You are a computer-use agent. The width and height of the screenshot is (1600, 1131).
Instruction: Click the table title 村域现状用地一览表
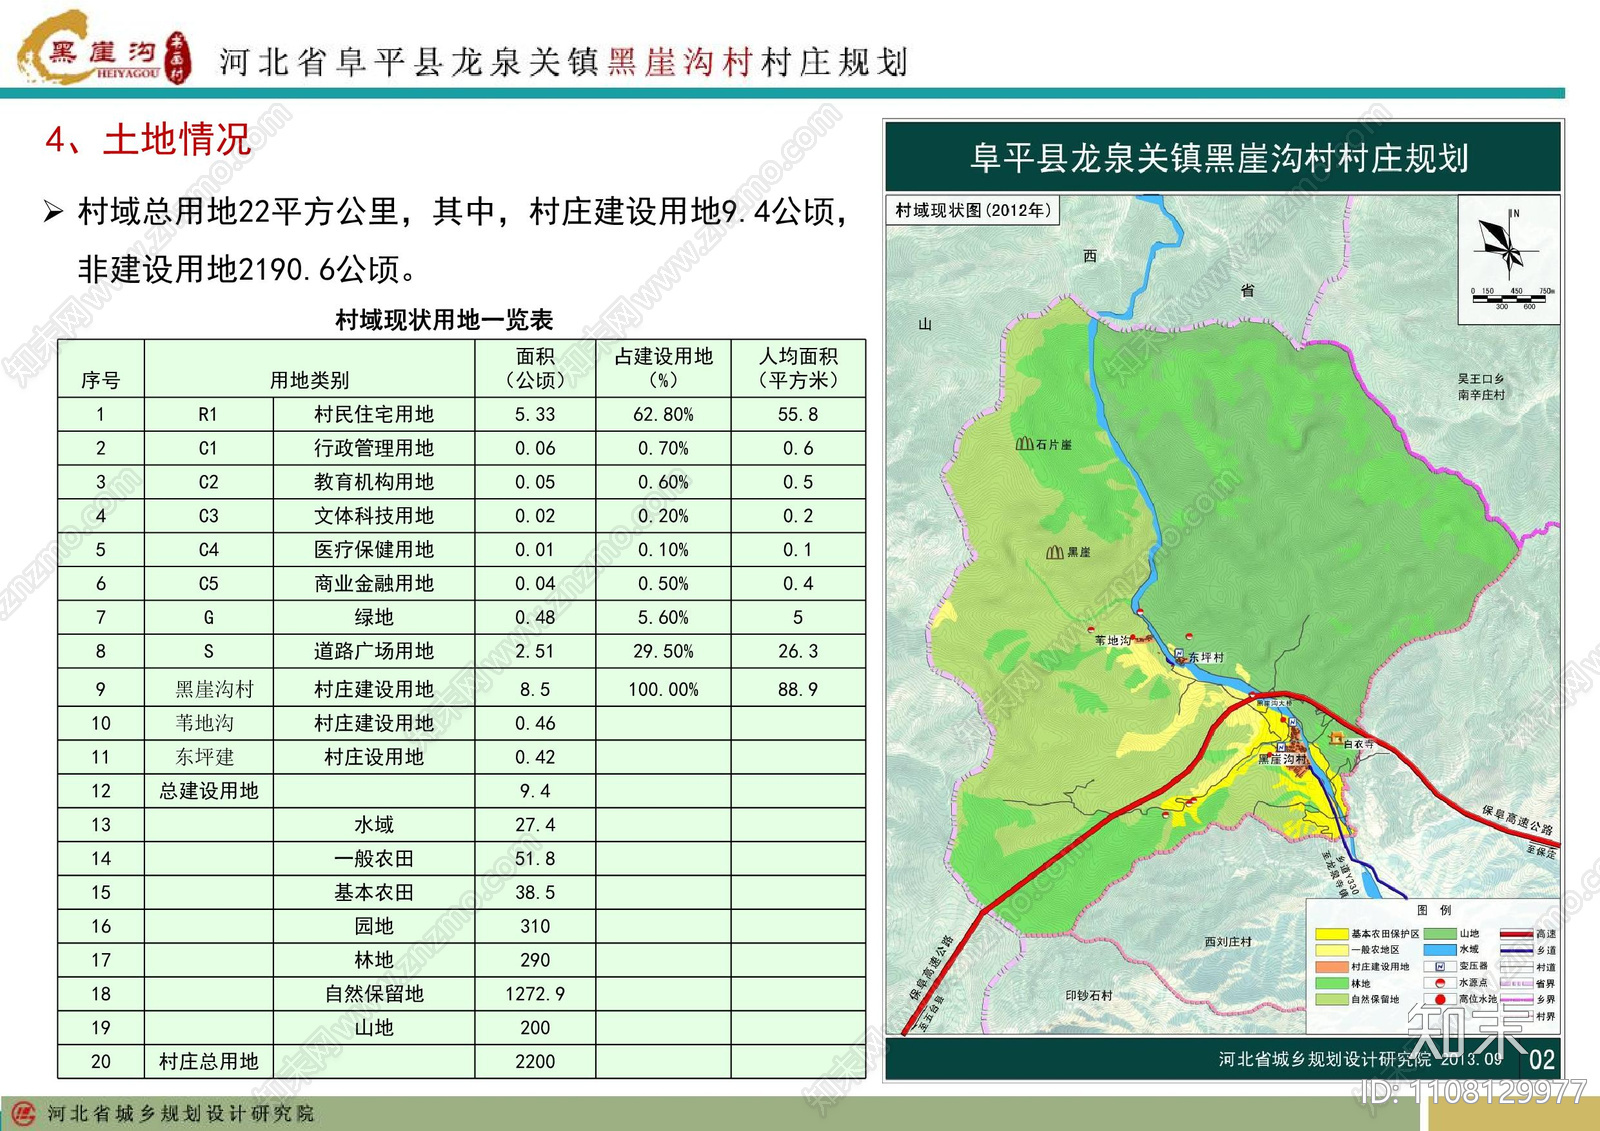click(x=444, y=320)
